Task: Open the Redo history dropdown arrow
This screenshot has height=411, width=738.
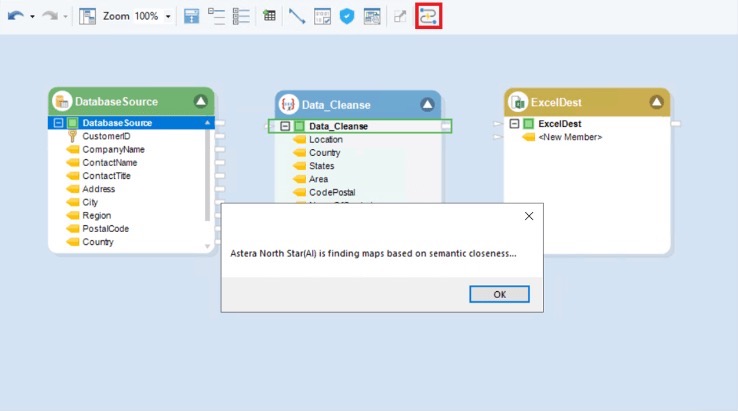Action: [65, 16]
